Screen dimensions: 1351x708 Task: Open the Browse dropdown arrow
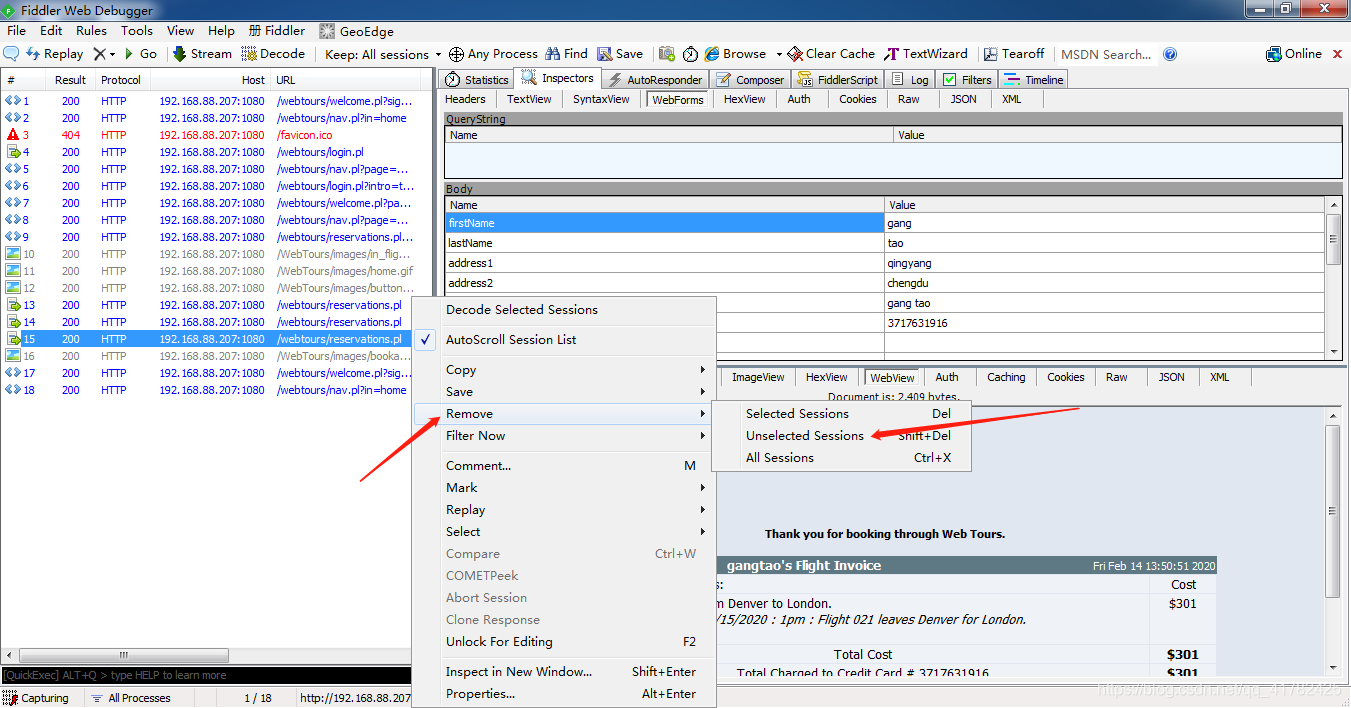click(778, 54)
